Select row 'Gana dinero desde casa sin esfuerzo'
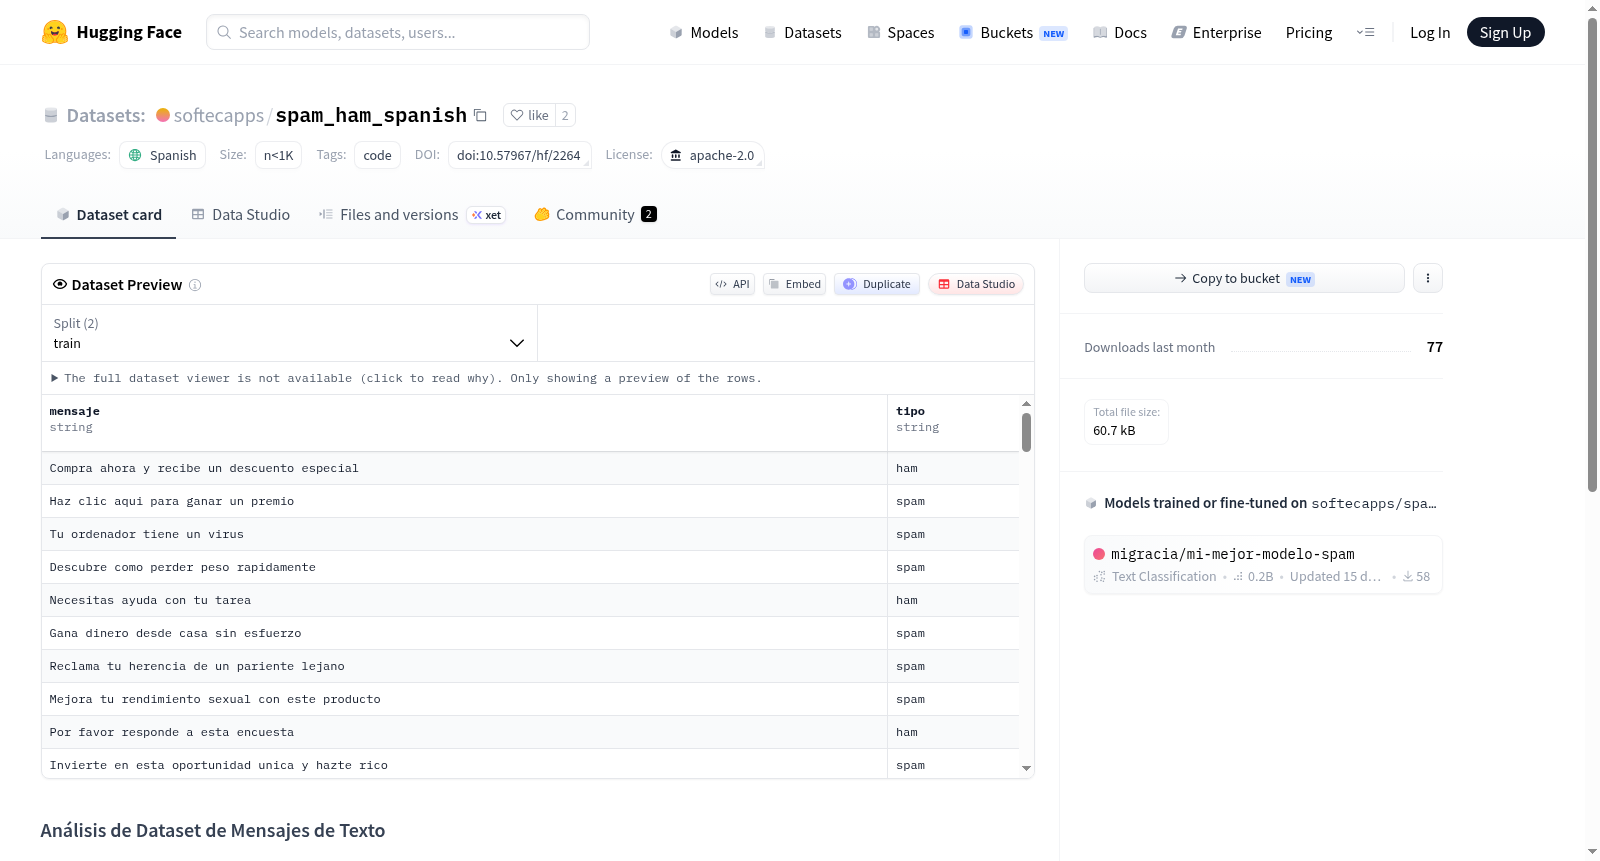 tap(530, 633)
